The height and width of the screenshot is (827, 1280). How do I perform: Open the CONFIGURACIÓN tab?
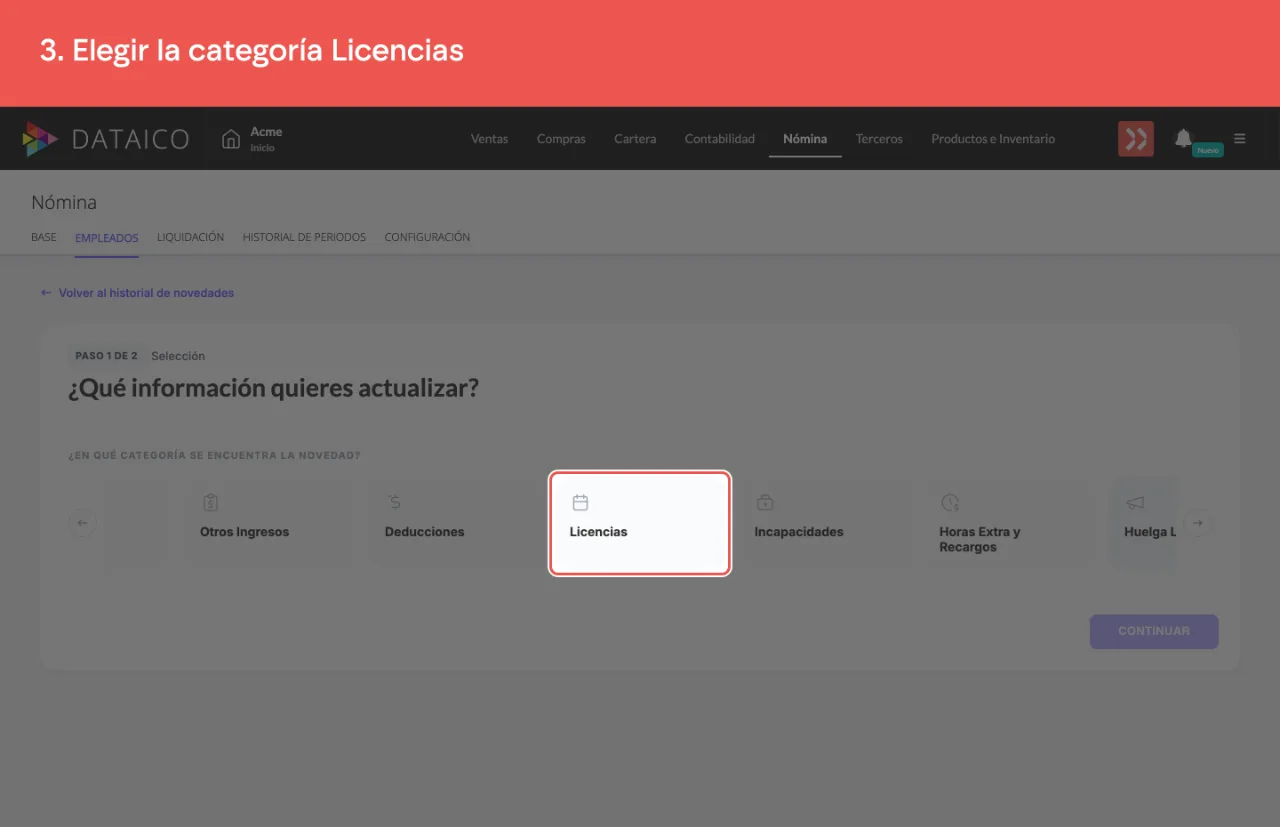tap(427, 237)
